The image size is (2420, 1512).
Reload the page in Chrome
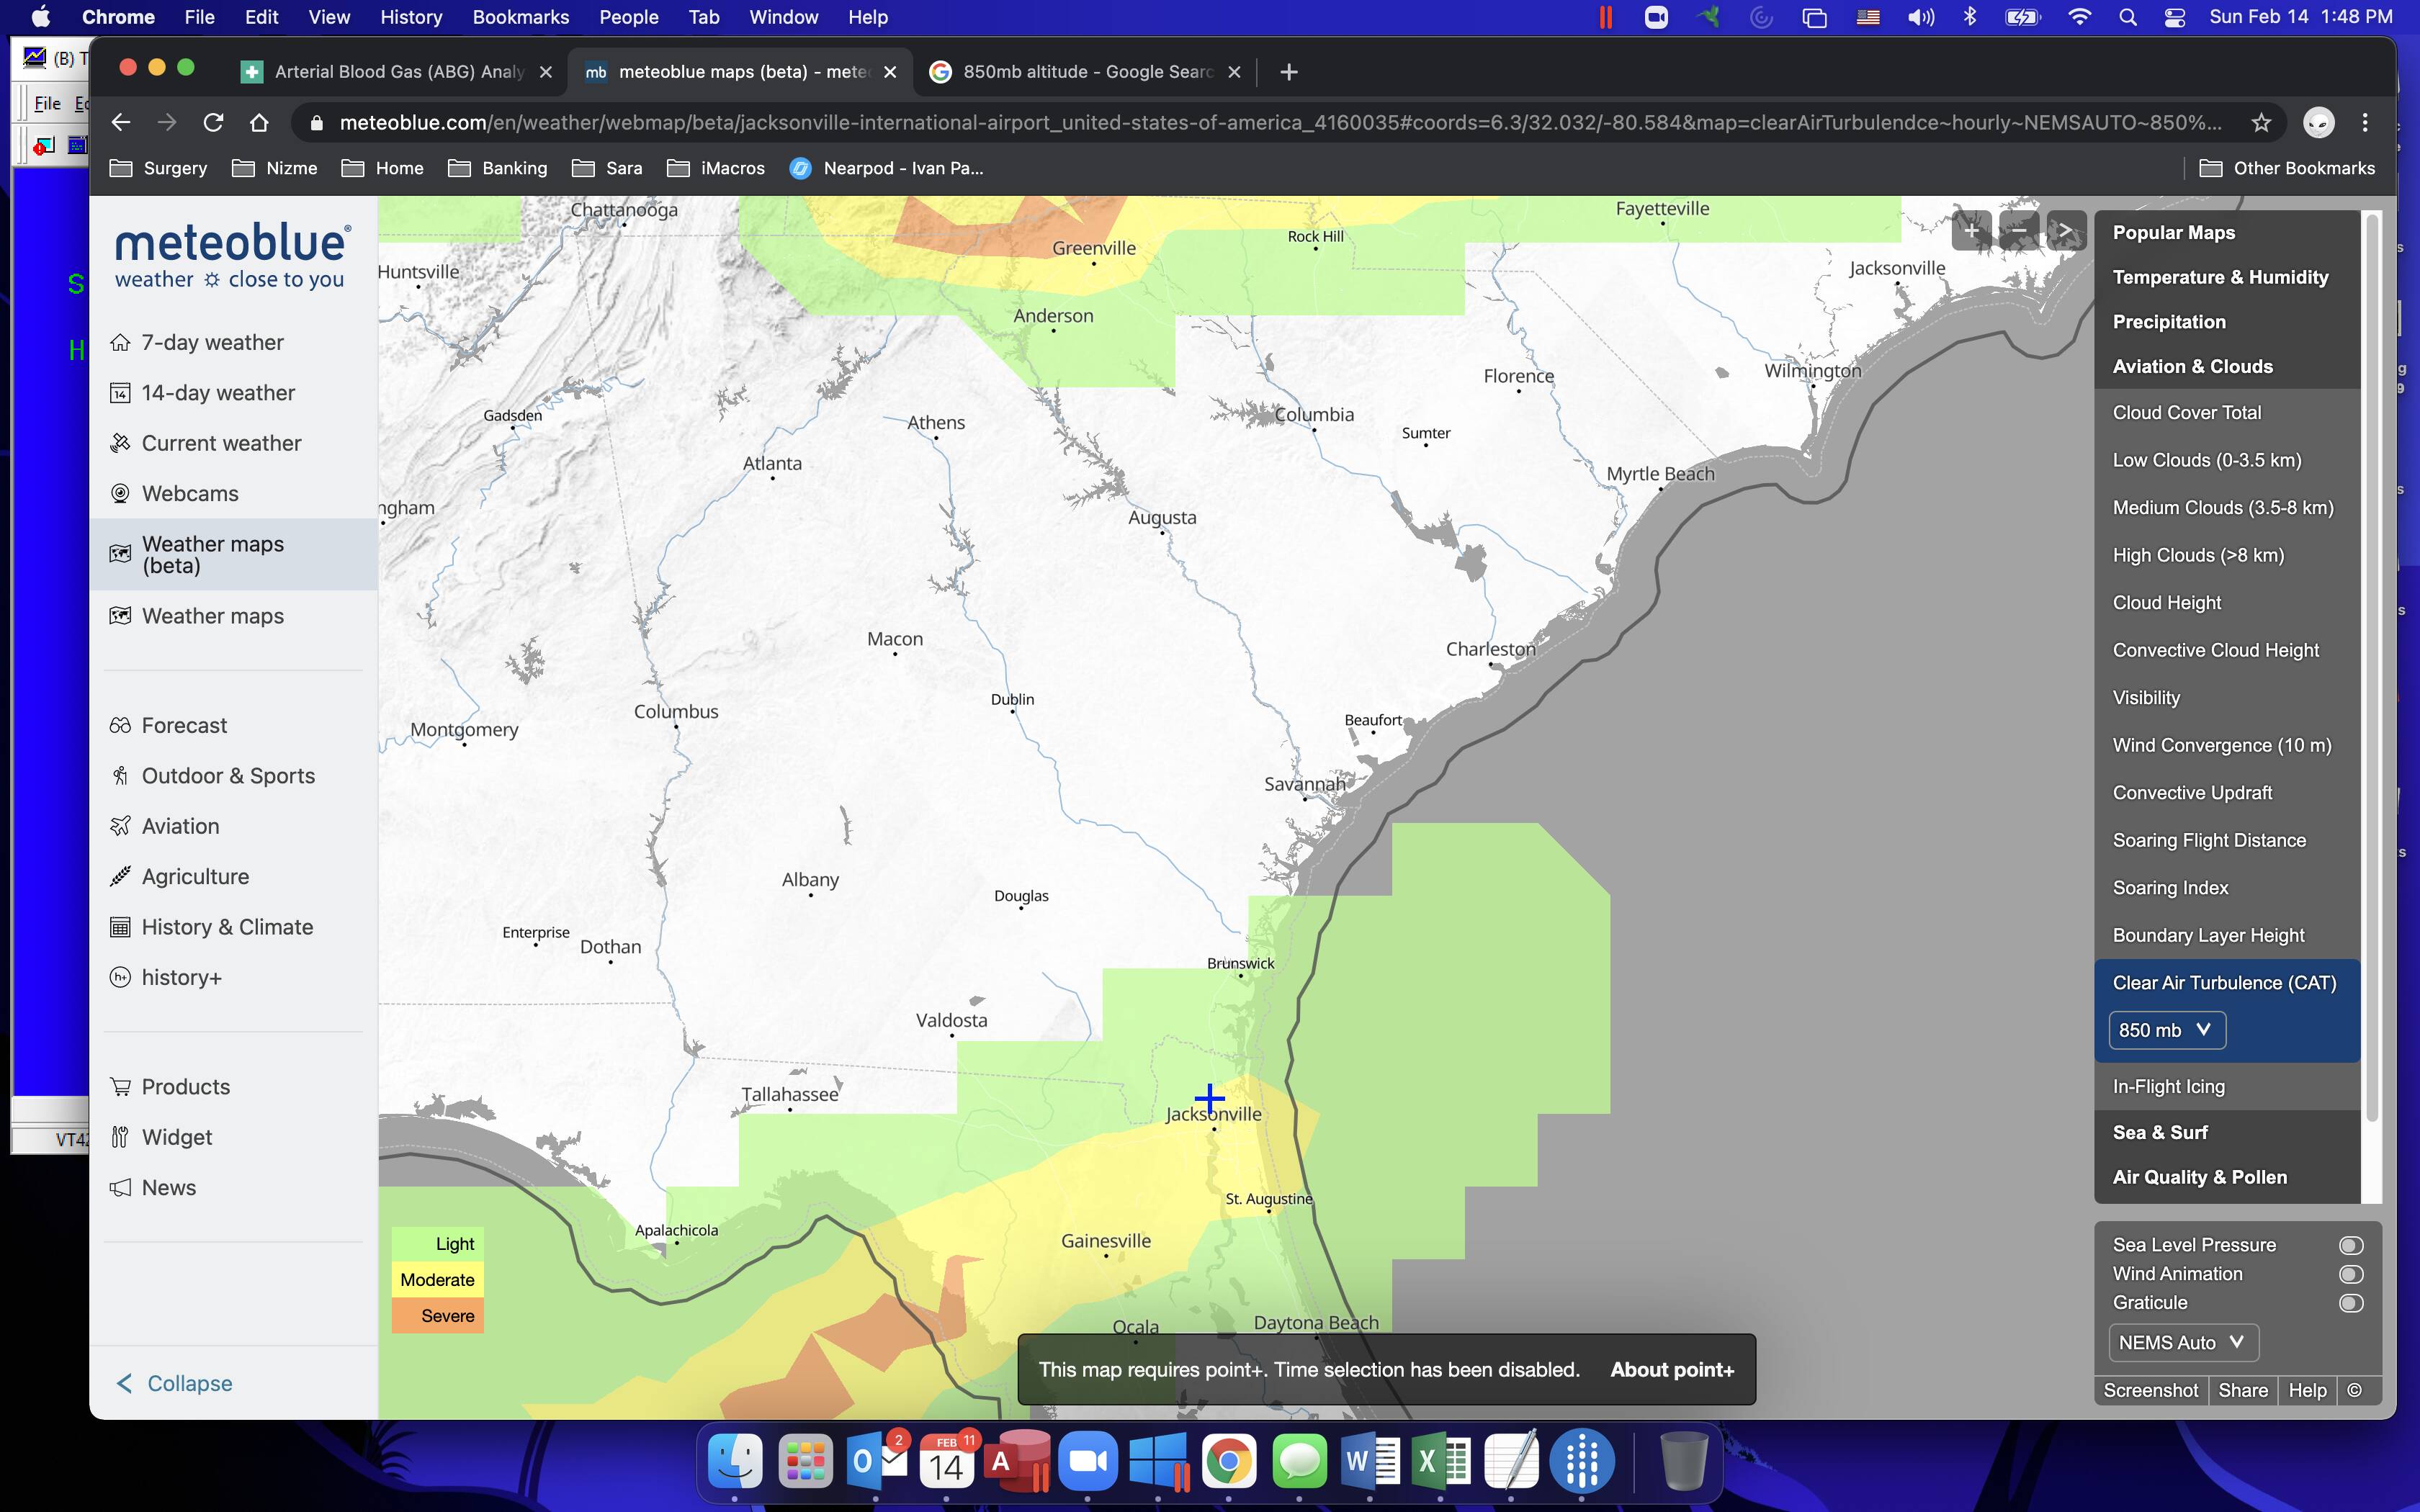point(213,122)
